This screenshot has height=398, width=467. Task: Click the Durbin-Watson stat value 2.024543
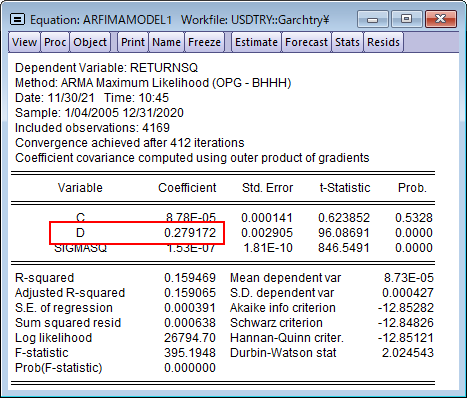pyautogui.click(x=408, y=353)
